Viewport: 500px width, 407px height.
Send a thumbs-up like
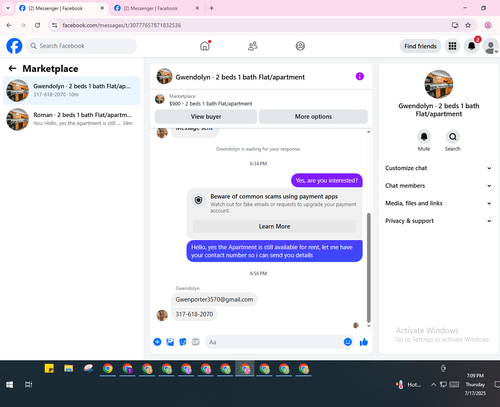click(364, 342)
